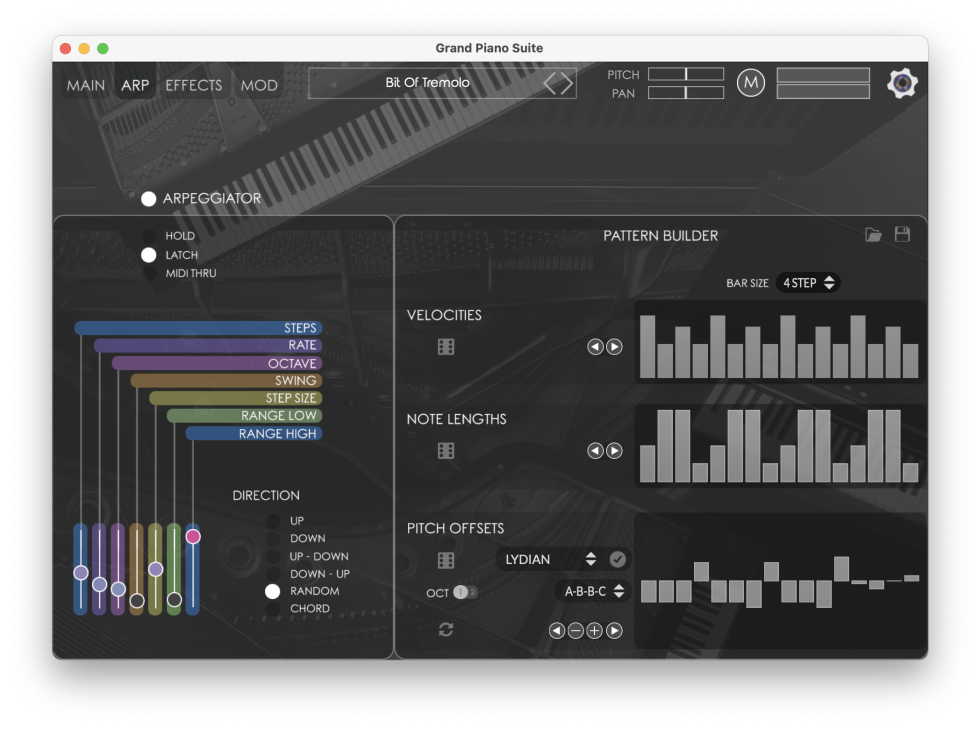Randomize note lengths with dice icon
This screenshot has width=980, height=729.
pyautogui.click(x=446, y=451)
